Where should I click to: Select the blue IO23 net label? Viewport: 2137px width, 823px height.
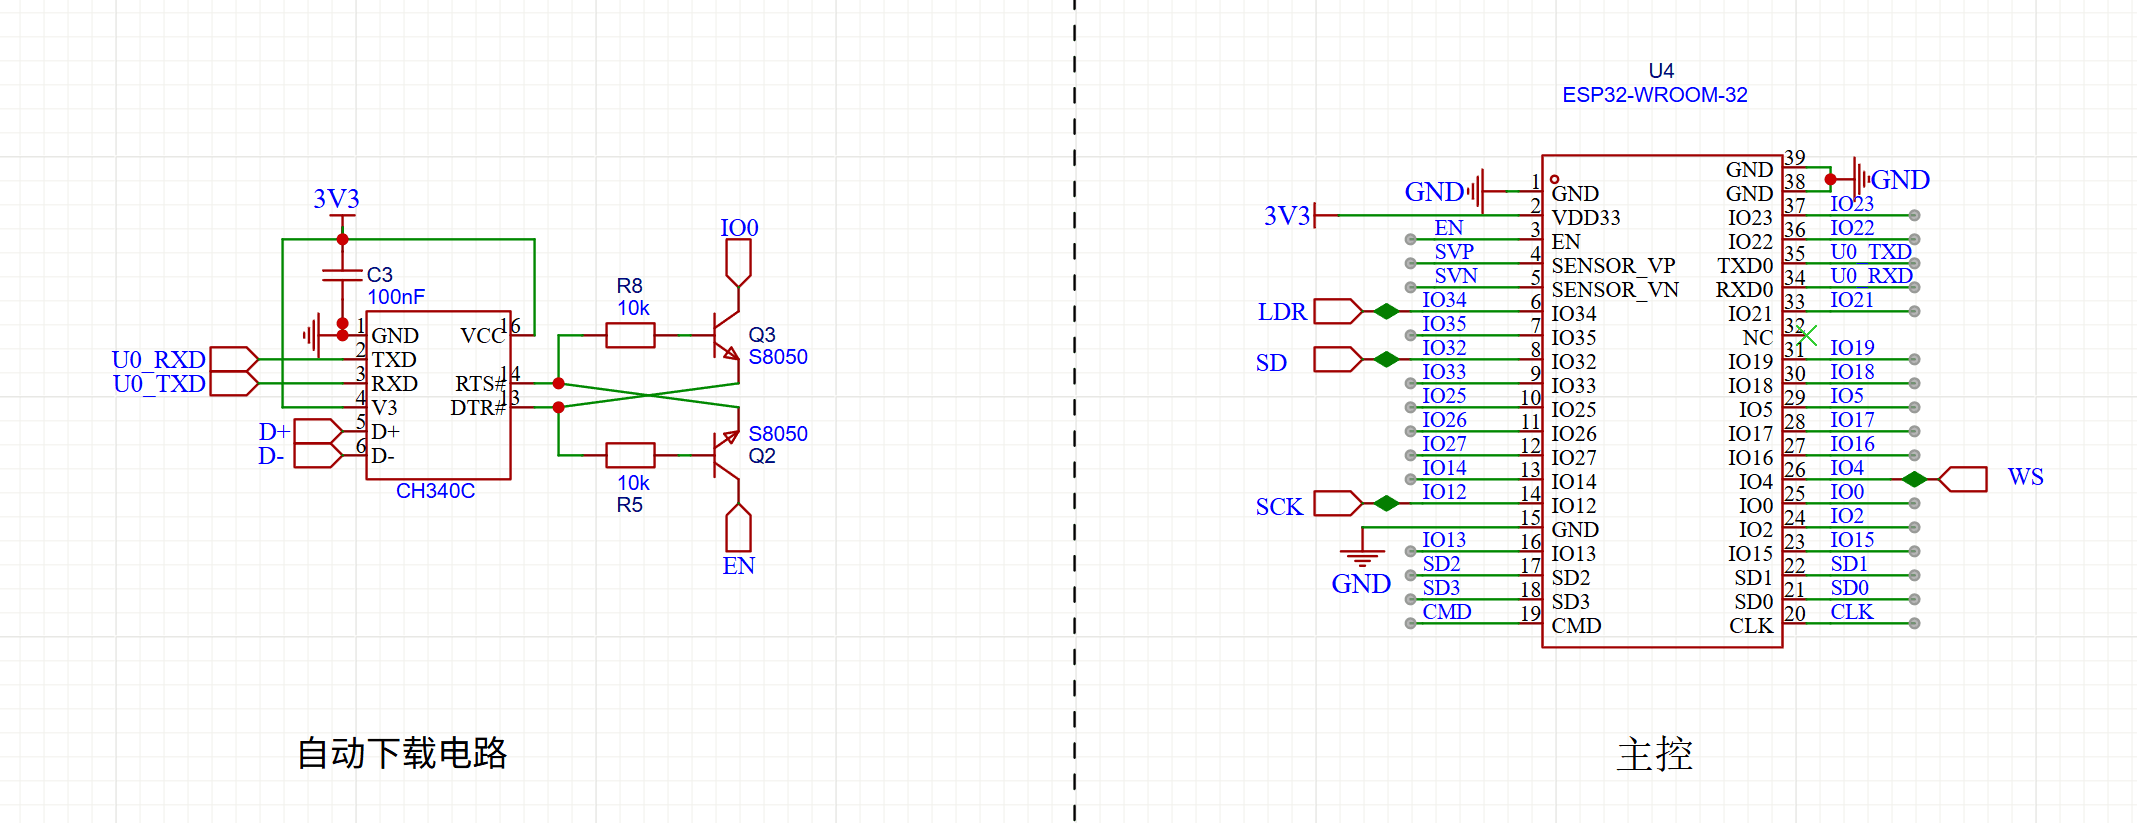(x=1852, y=204)
